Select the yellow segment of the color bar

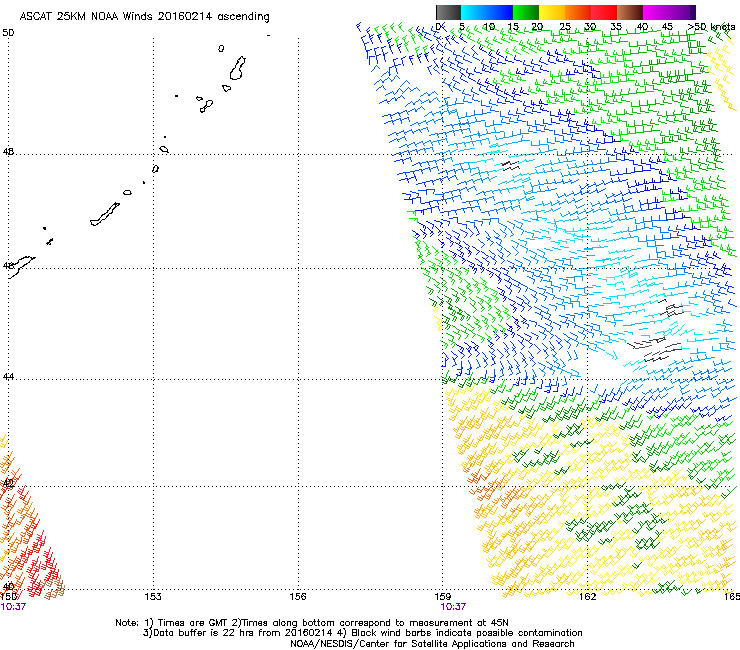(552, 12)
